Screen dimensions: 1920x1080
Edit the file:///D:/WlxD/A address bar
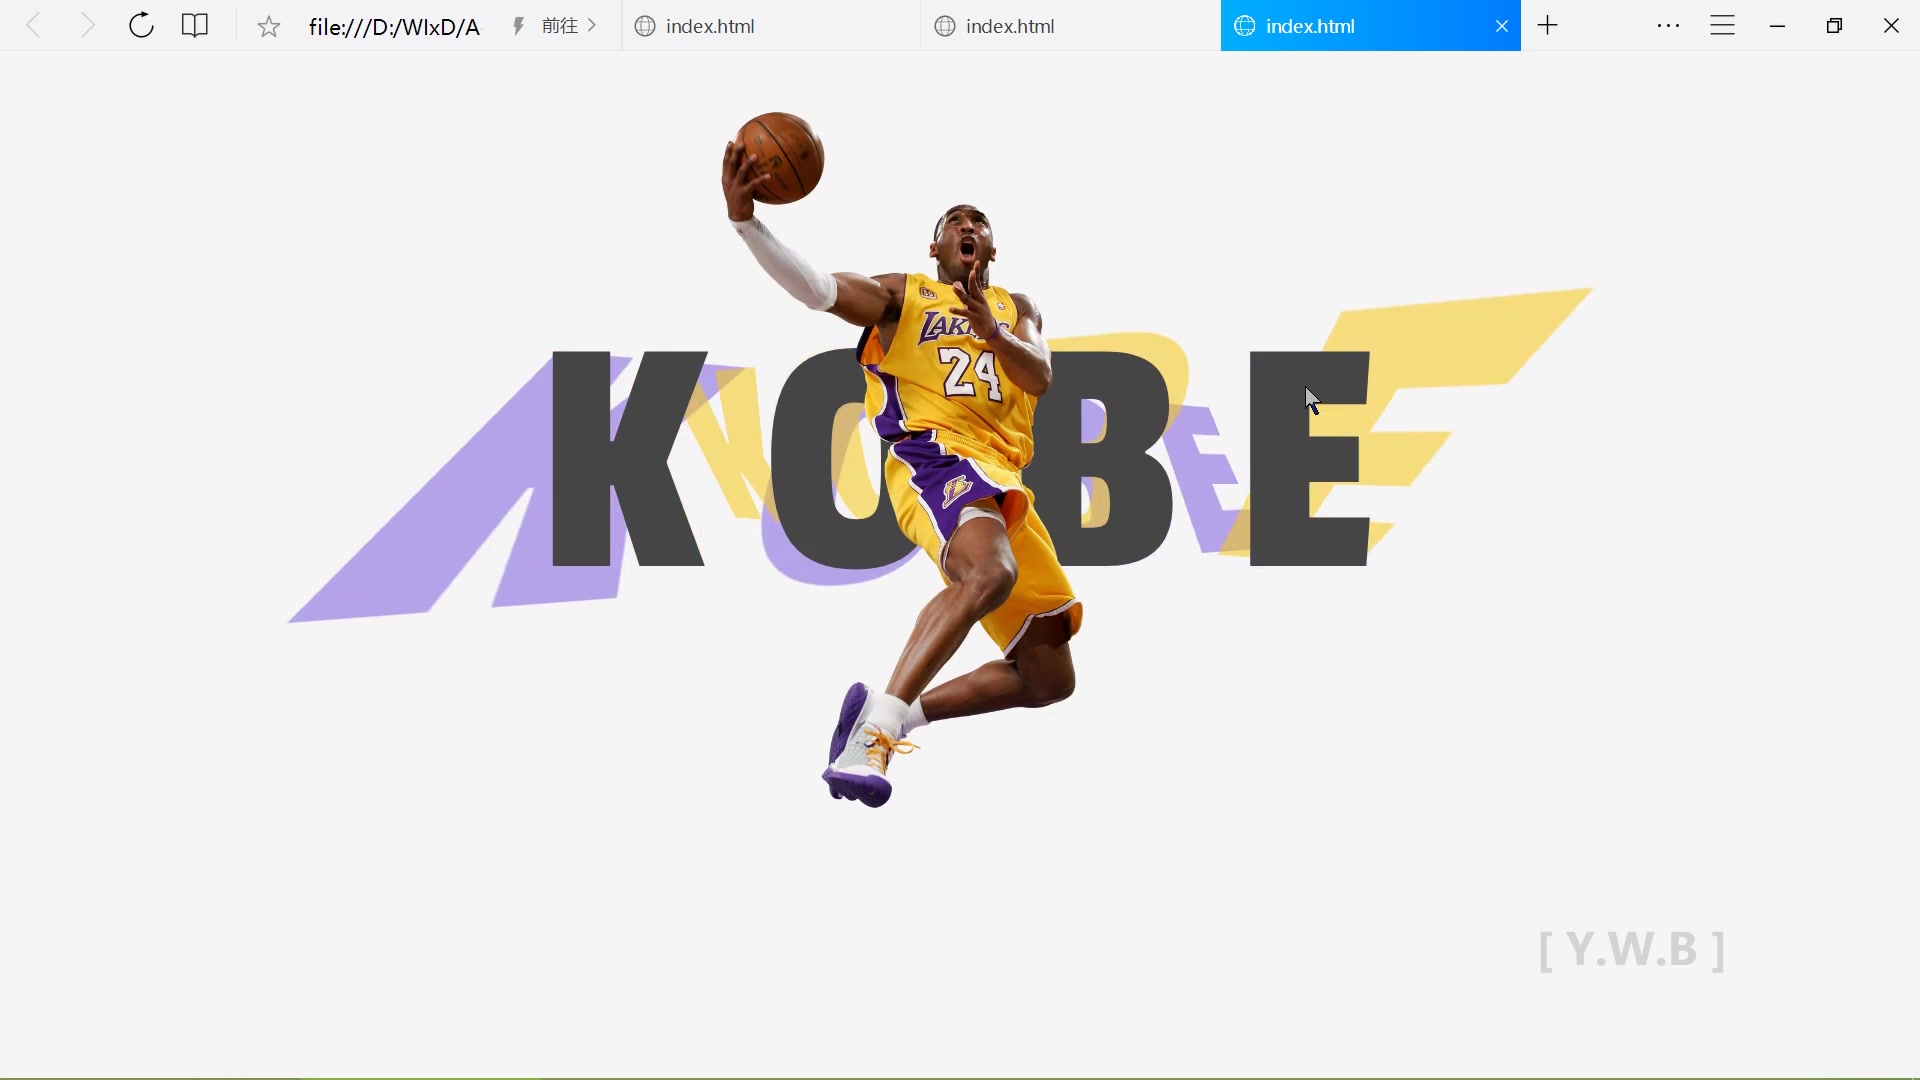tap(394, 27)
